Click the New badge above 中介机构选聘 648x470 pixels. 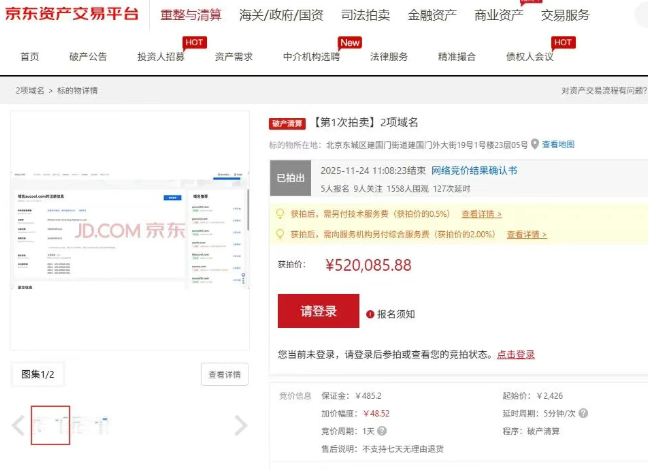coord(350,43)
